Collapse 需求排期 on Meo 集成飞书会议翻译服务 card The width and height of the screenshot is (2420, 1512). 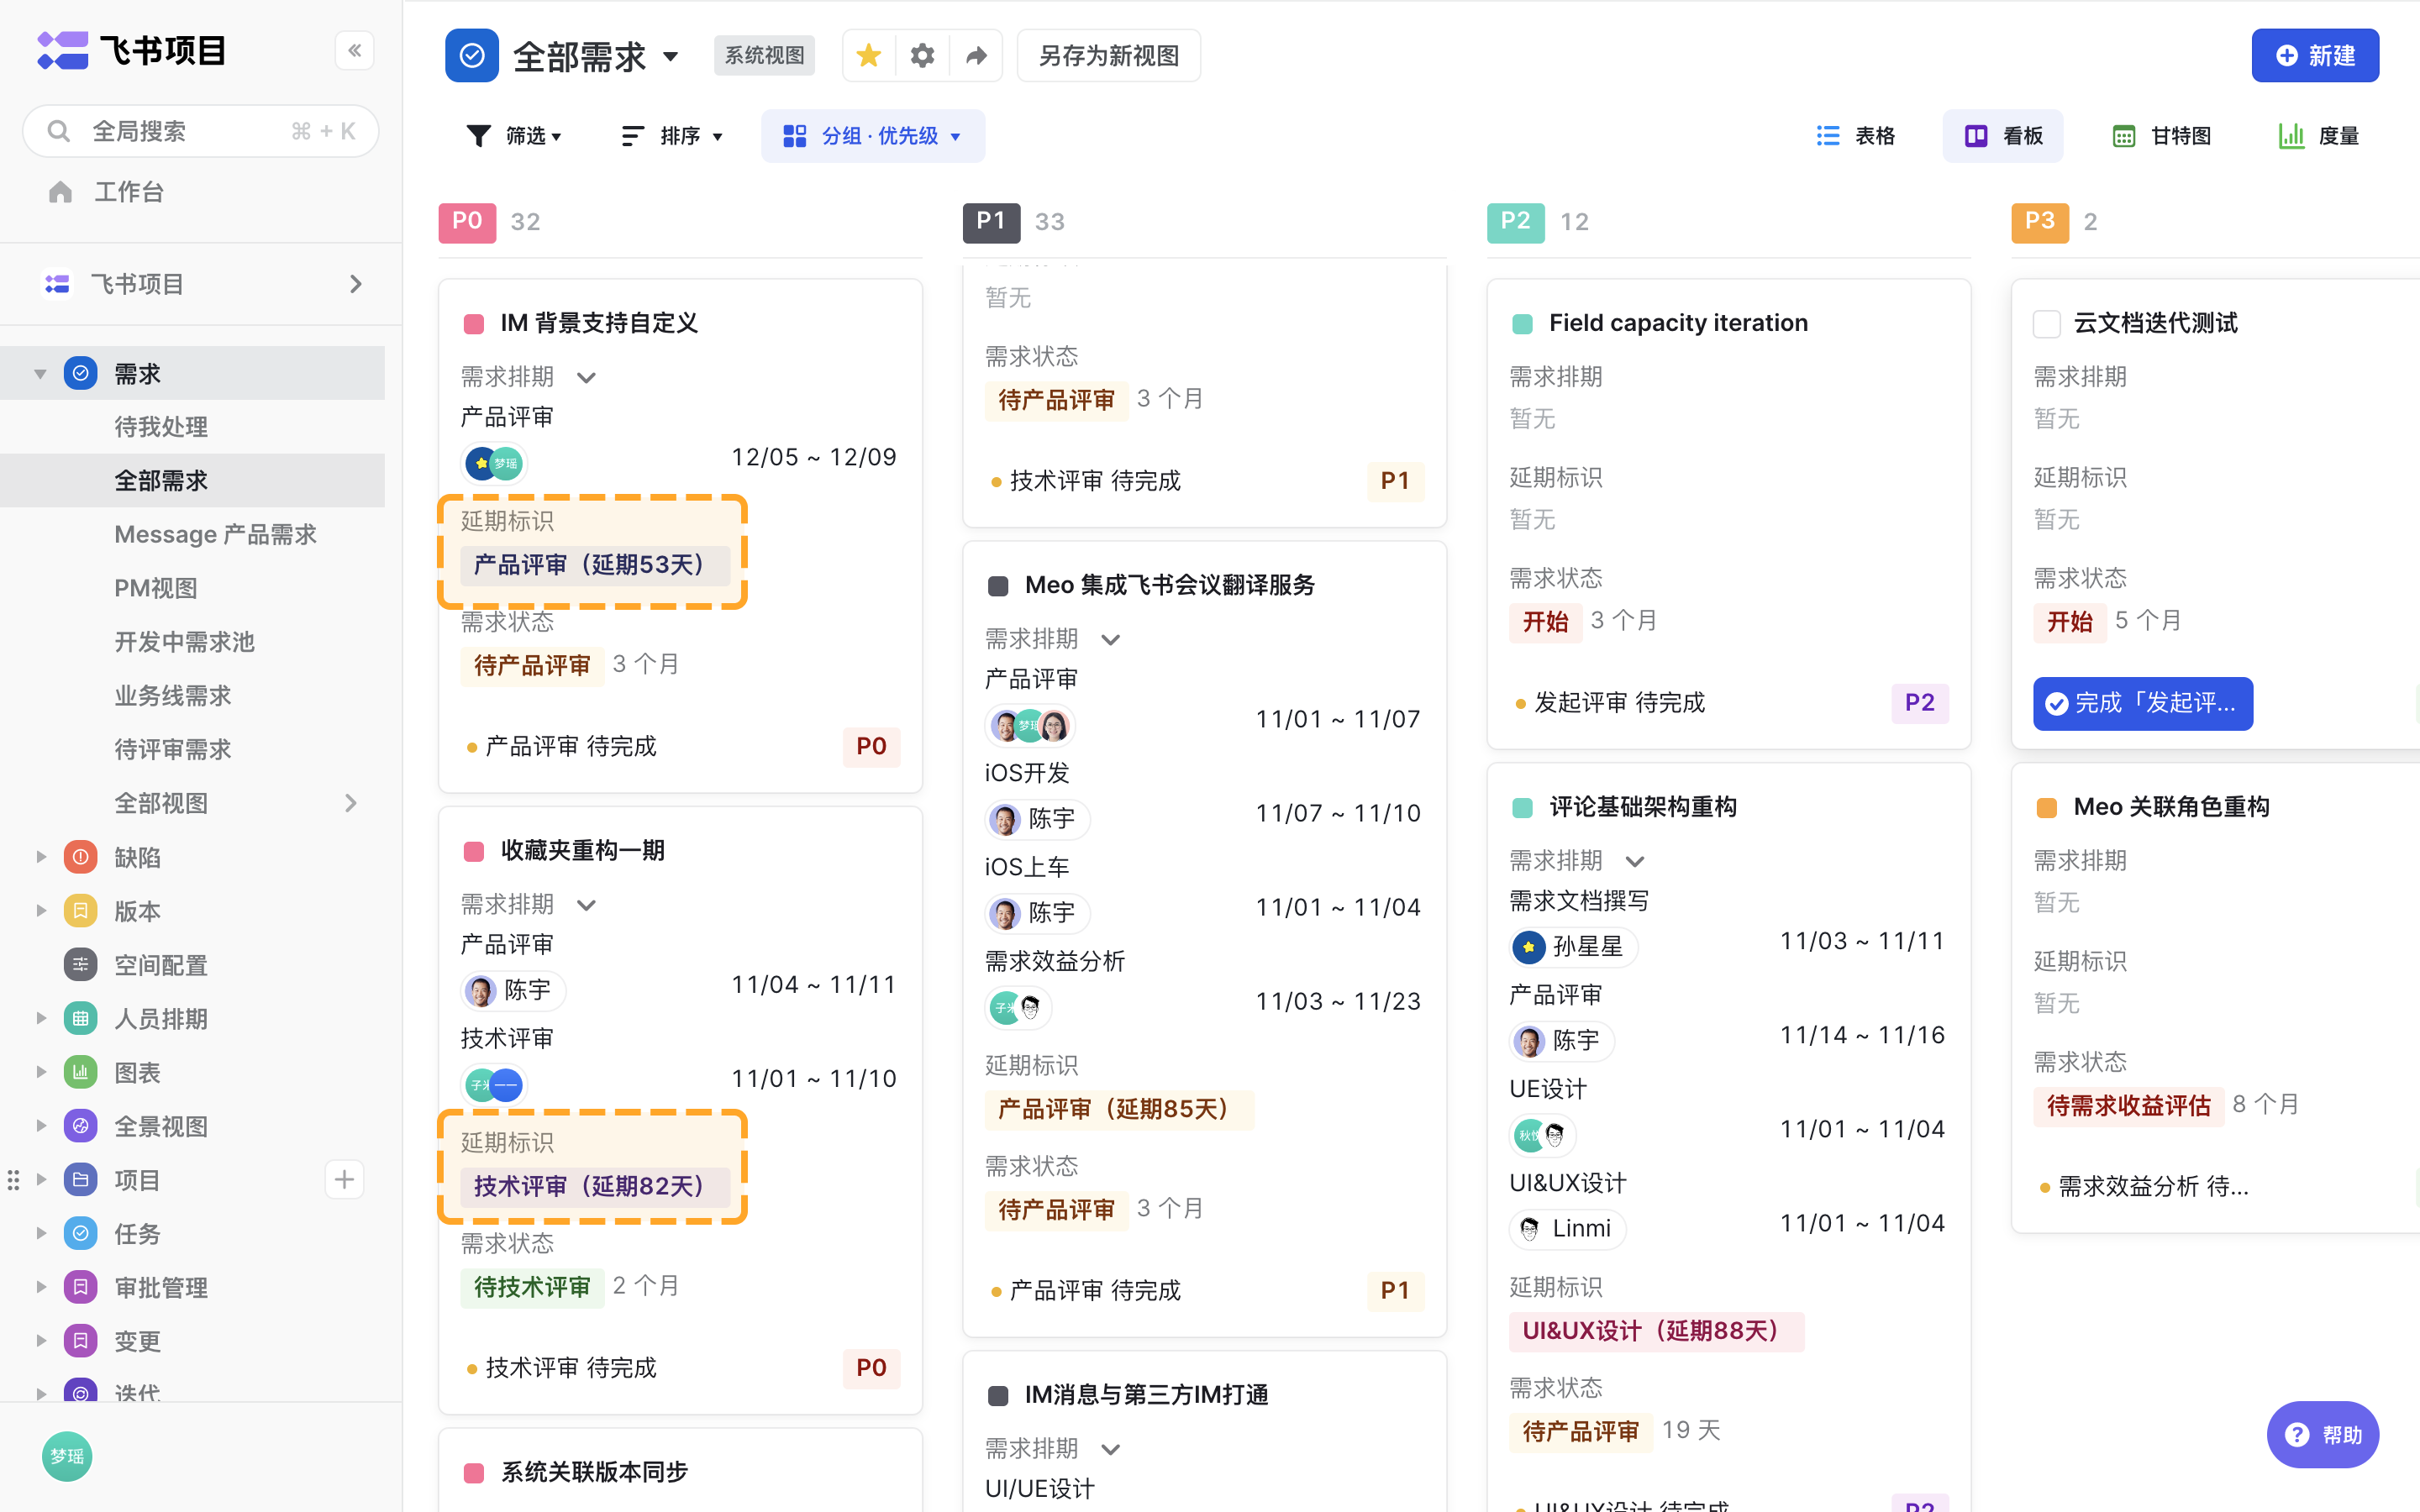tap(1111, 640)
